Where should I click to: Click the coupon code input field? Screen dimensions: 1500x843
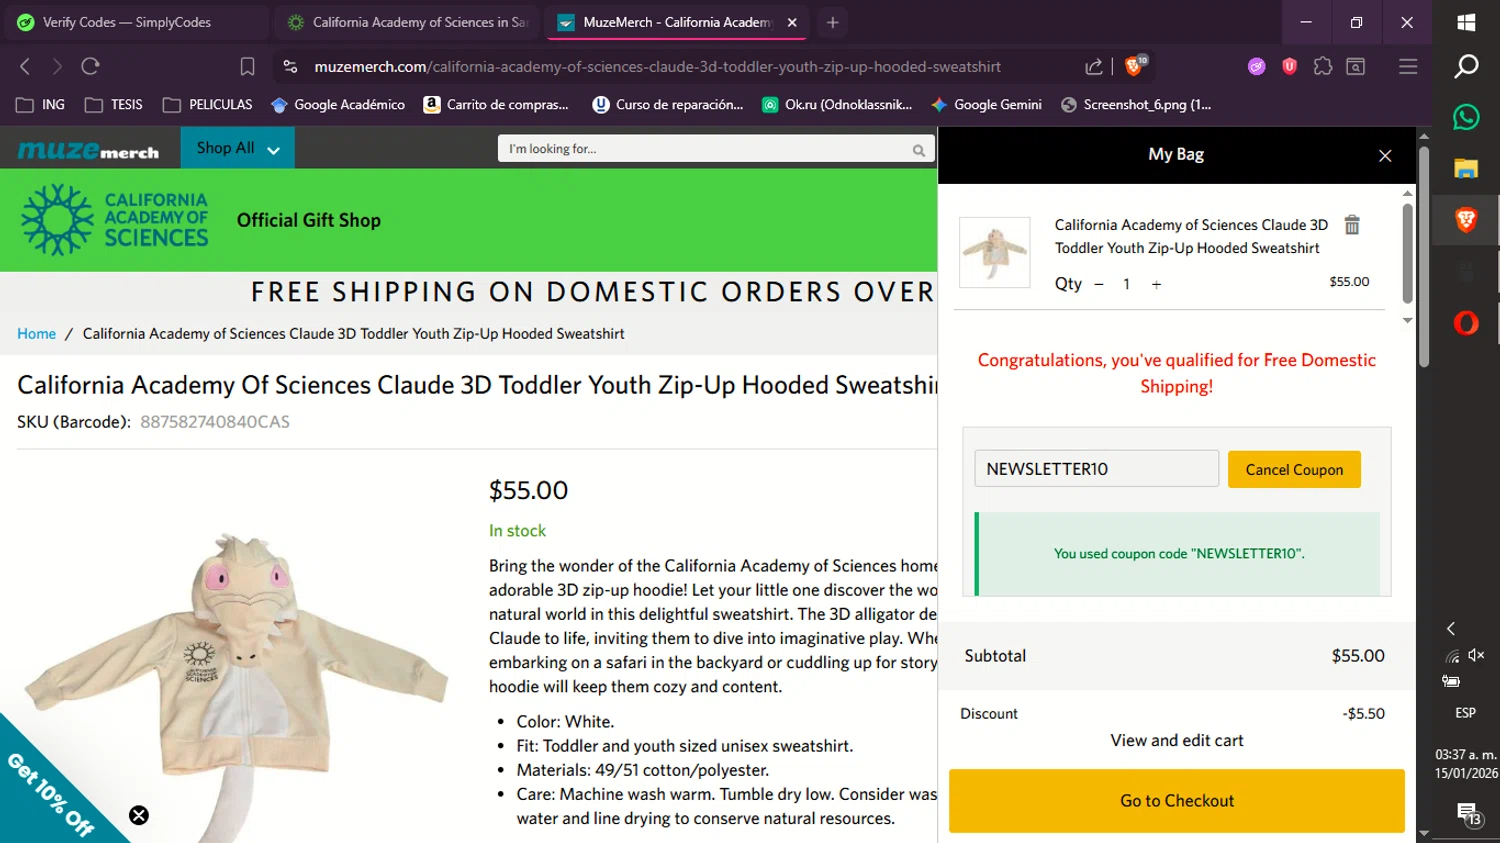click(x=1096, y=469)
